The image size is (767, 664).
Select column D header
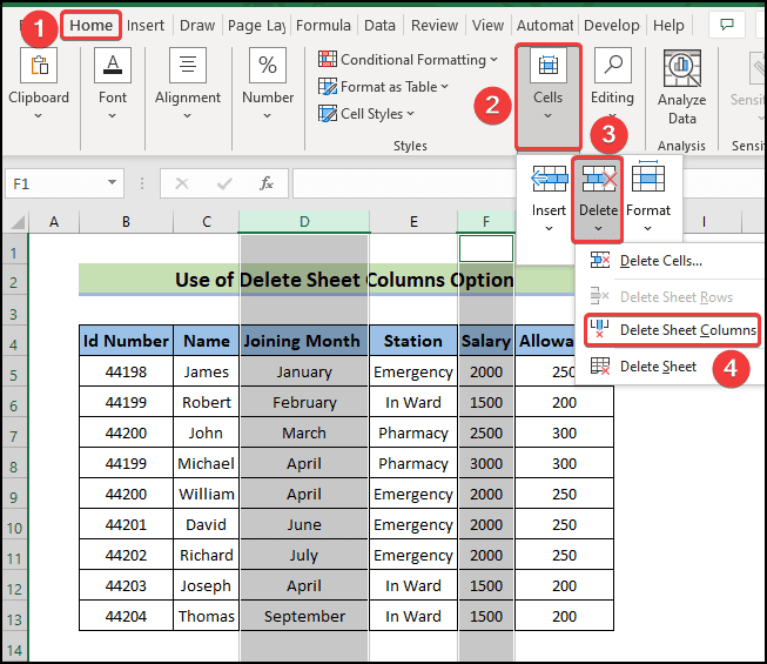[304, 222]
